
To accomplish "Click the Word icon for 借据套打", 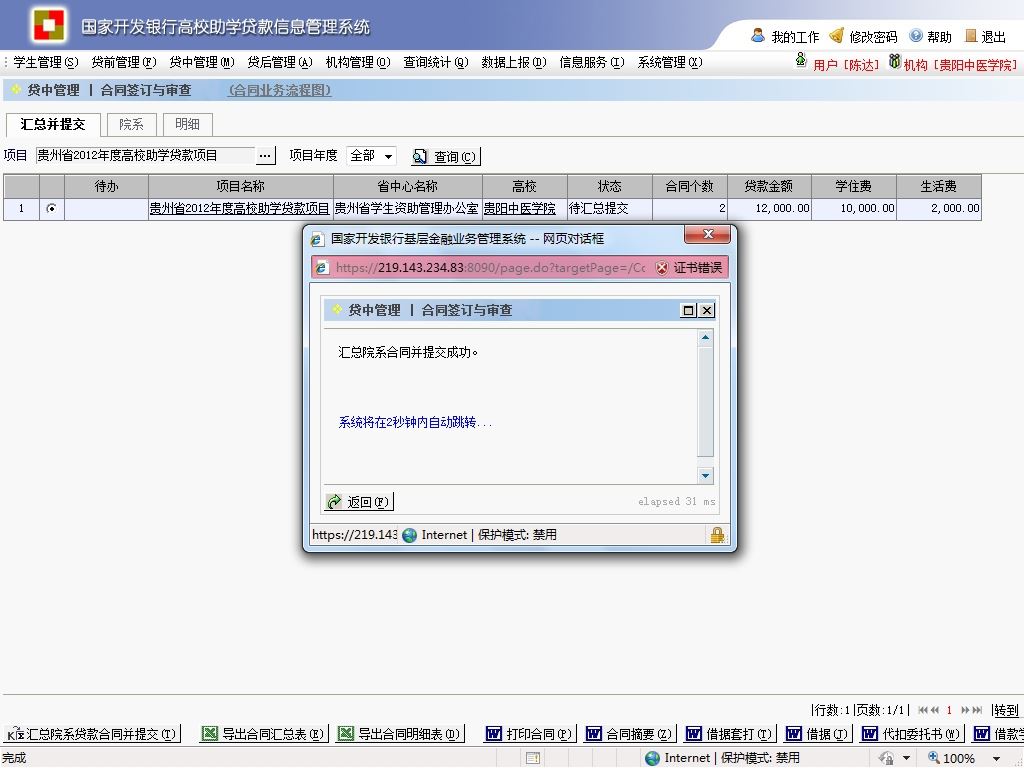I will 694,734.
